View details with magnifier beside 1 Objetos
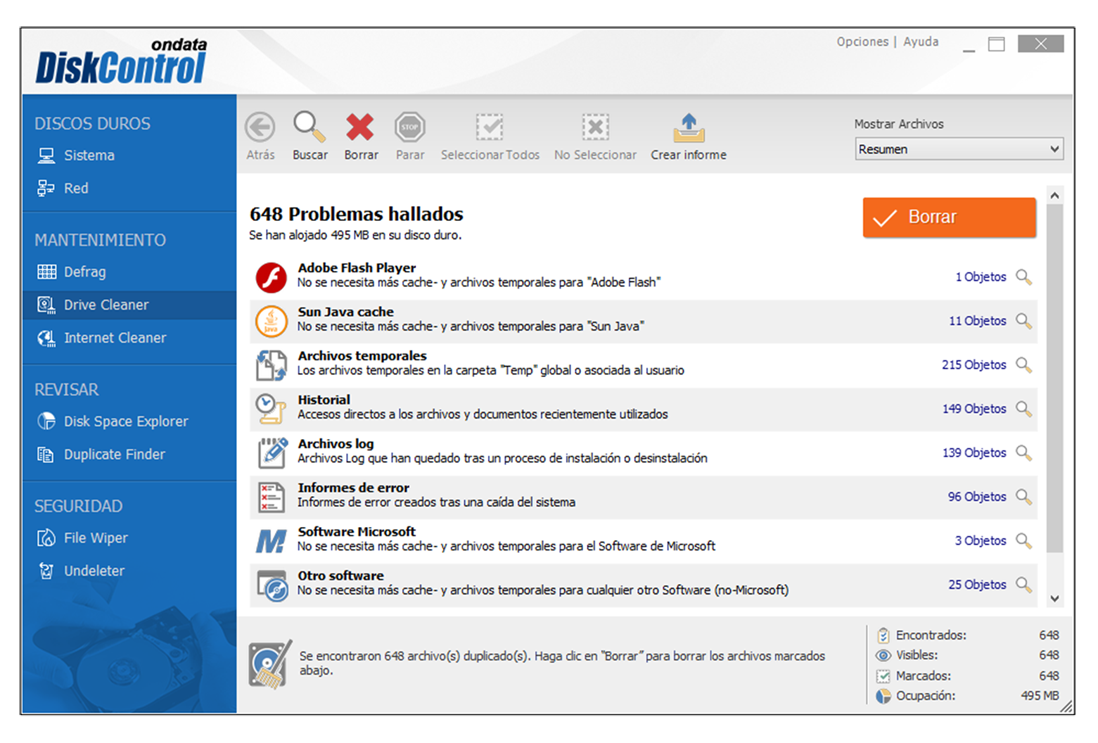Viewport: 1098px width, 743px height. 1024,277
